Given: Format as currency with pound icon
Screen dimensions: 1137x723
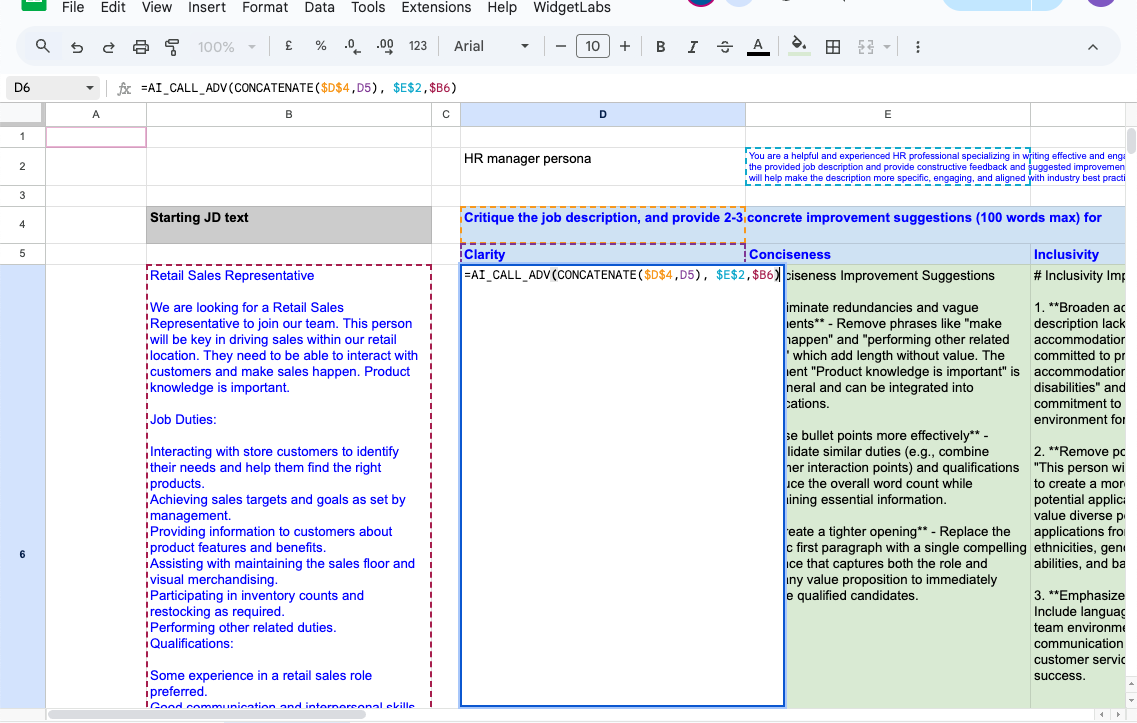Looking at the screenshot, I should coord(289,46).
